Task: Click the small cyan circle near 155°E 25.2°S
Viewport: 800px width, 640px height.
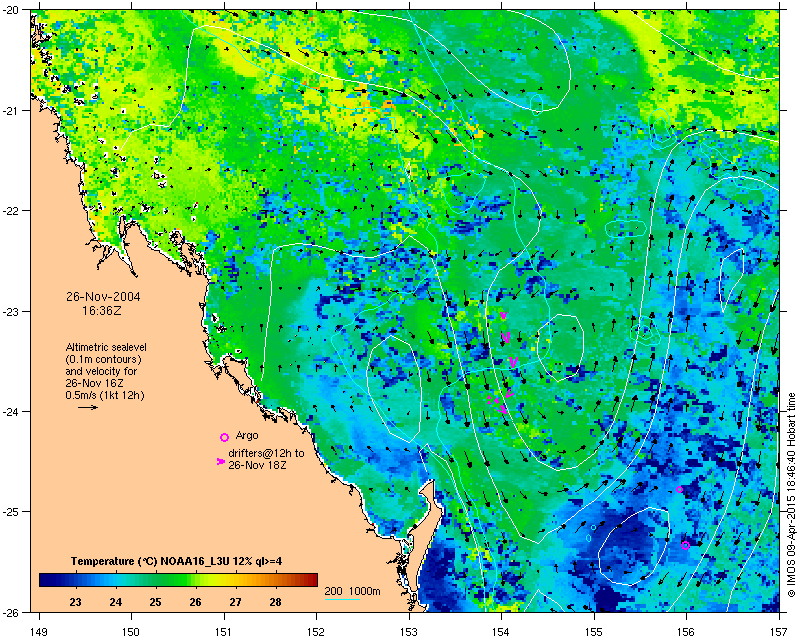Action: pyautogui.click(x=593, y=527)
